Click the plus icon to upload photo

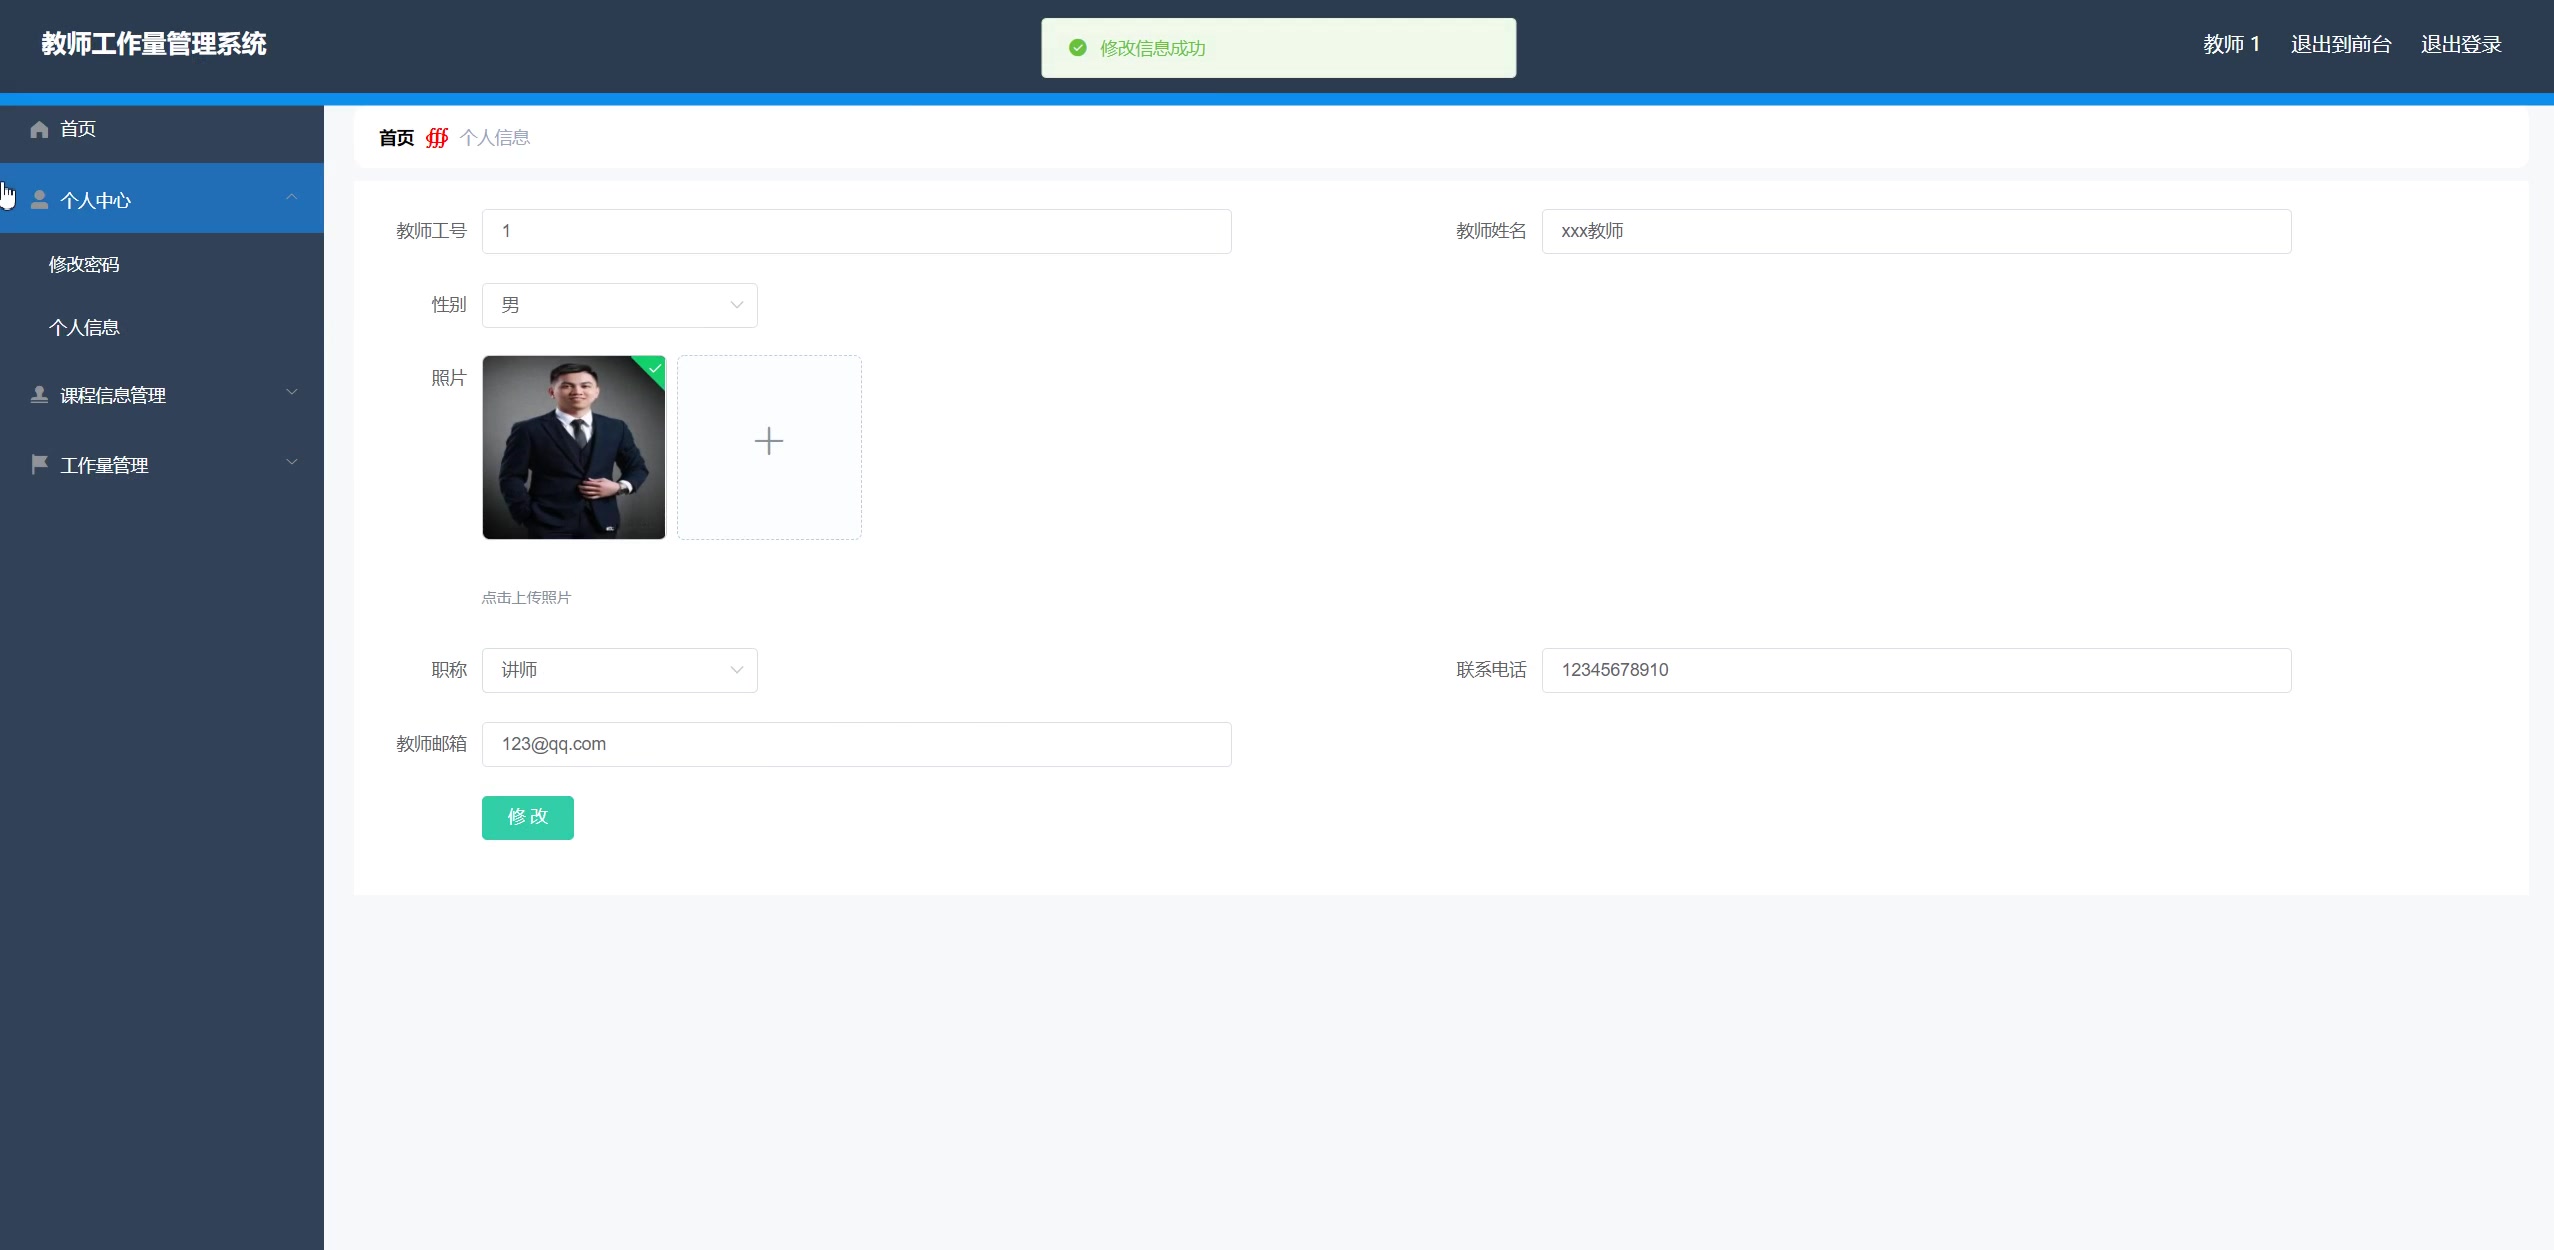point(768,441)
